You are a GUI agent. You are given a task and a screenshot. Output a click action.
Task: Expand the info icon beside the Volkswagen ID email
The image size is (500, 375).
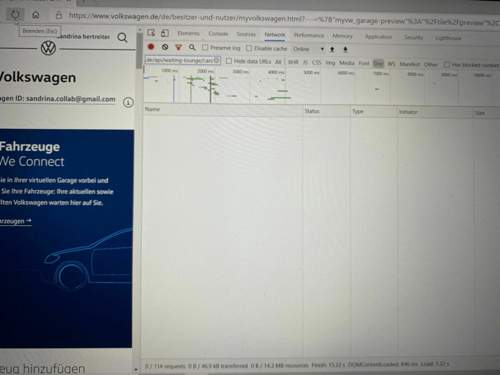(128, 102)
